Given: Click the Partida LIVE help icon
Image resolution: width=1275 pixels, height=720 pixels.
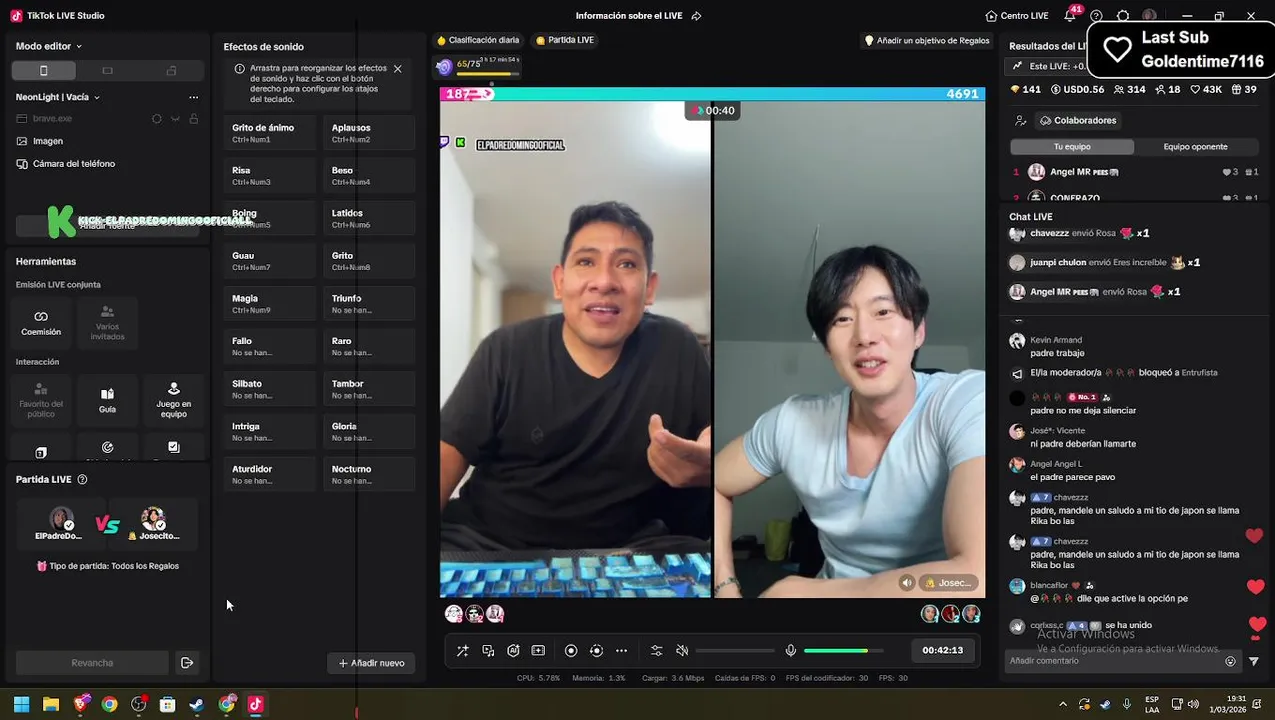Looking at the screenshot, I should [x=82, y=479].
